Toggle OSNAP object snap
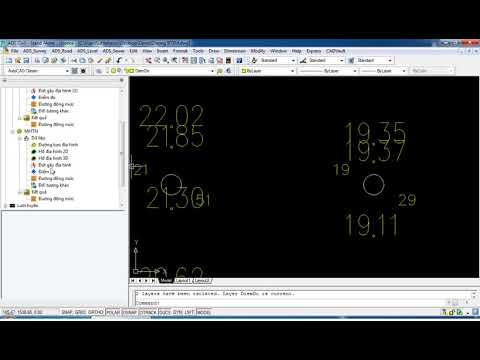The width and height of the screenshot is (480, 360). click(x=130, y=312)
